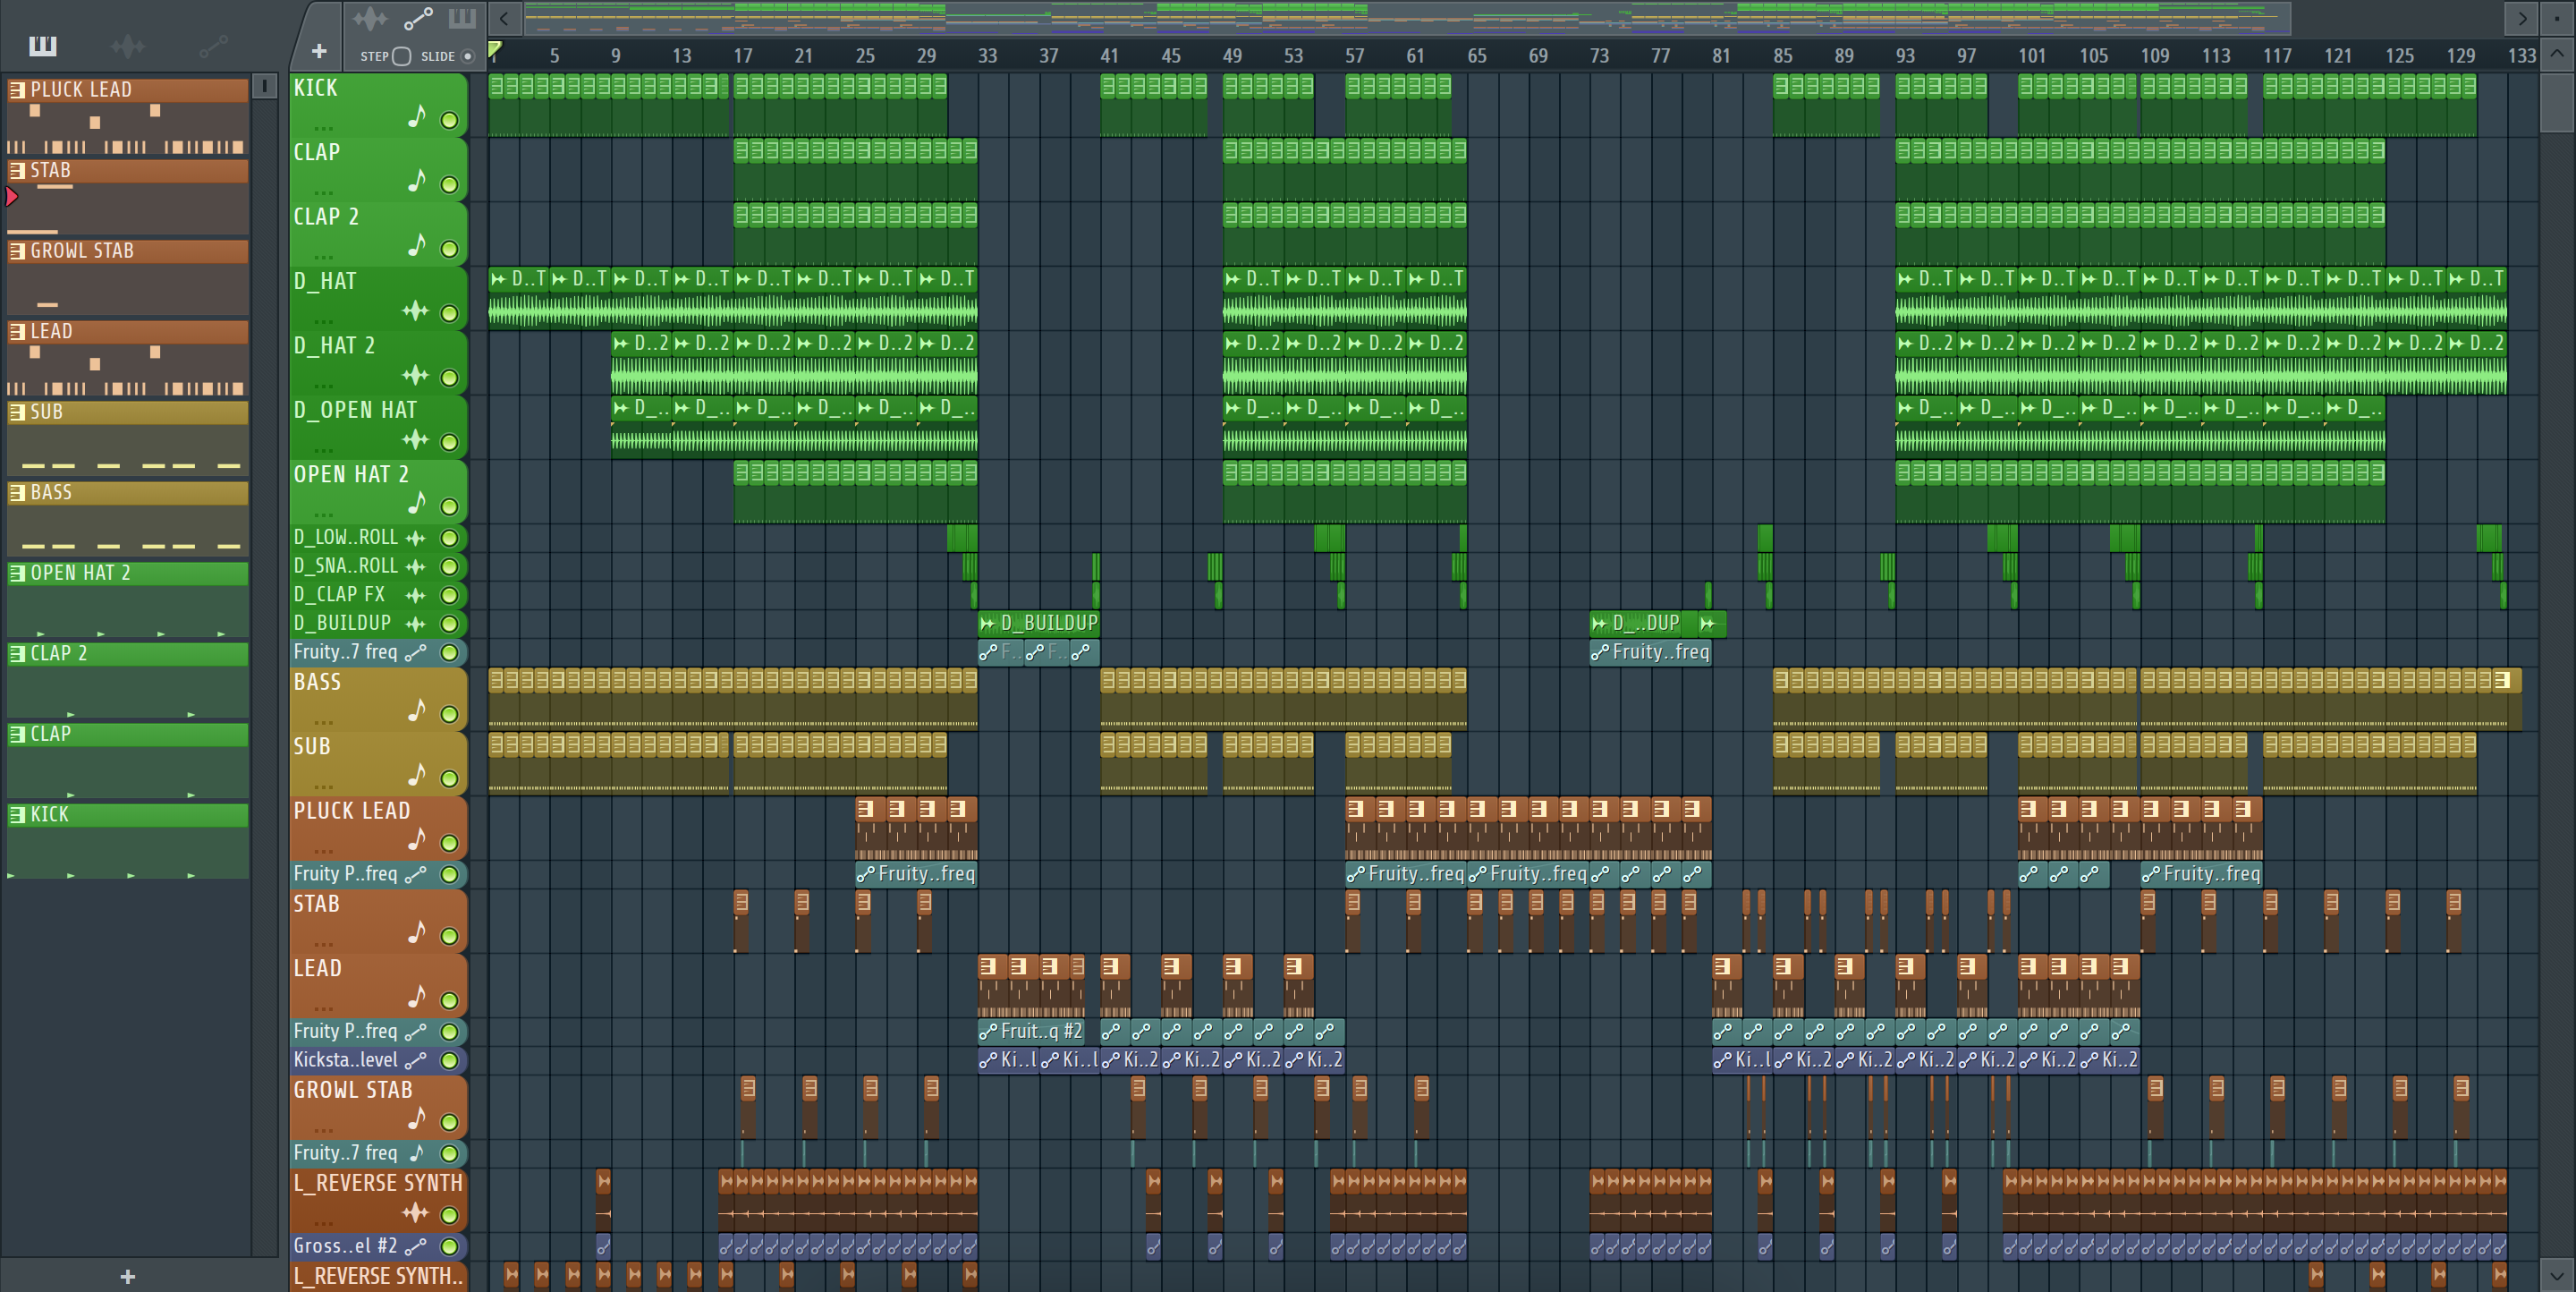The height and width of the screenshot is (1292, 2576).
Task: Click the note icon on LEAD track
Action: click(x=417, y=997)
